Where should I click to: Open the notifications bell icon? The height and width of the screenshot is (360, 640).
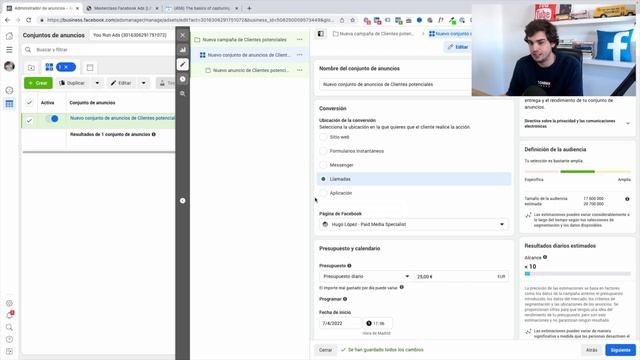9,315
